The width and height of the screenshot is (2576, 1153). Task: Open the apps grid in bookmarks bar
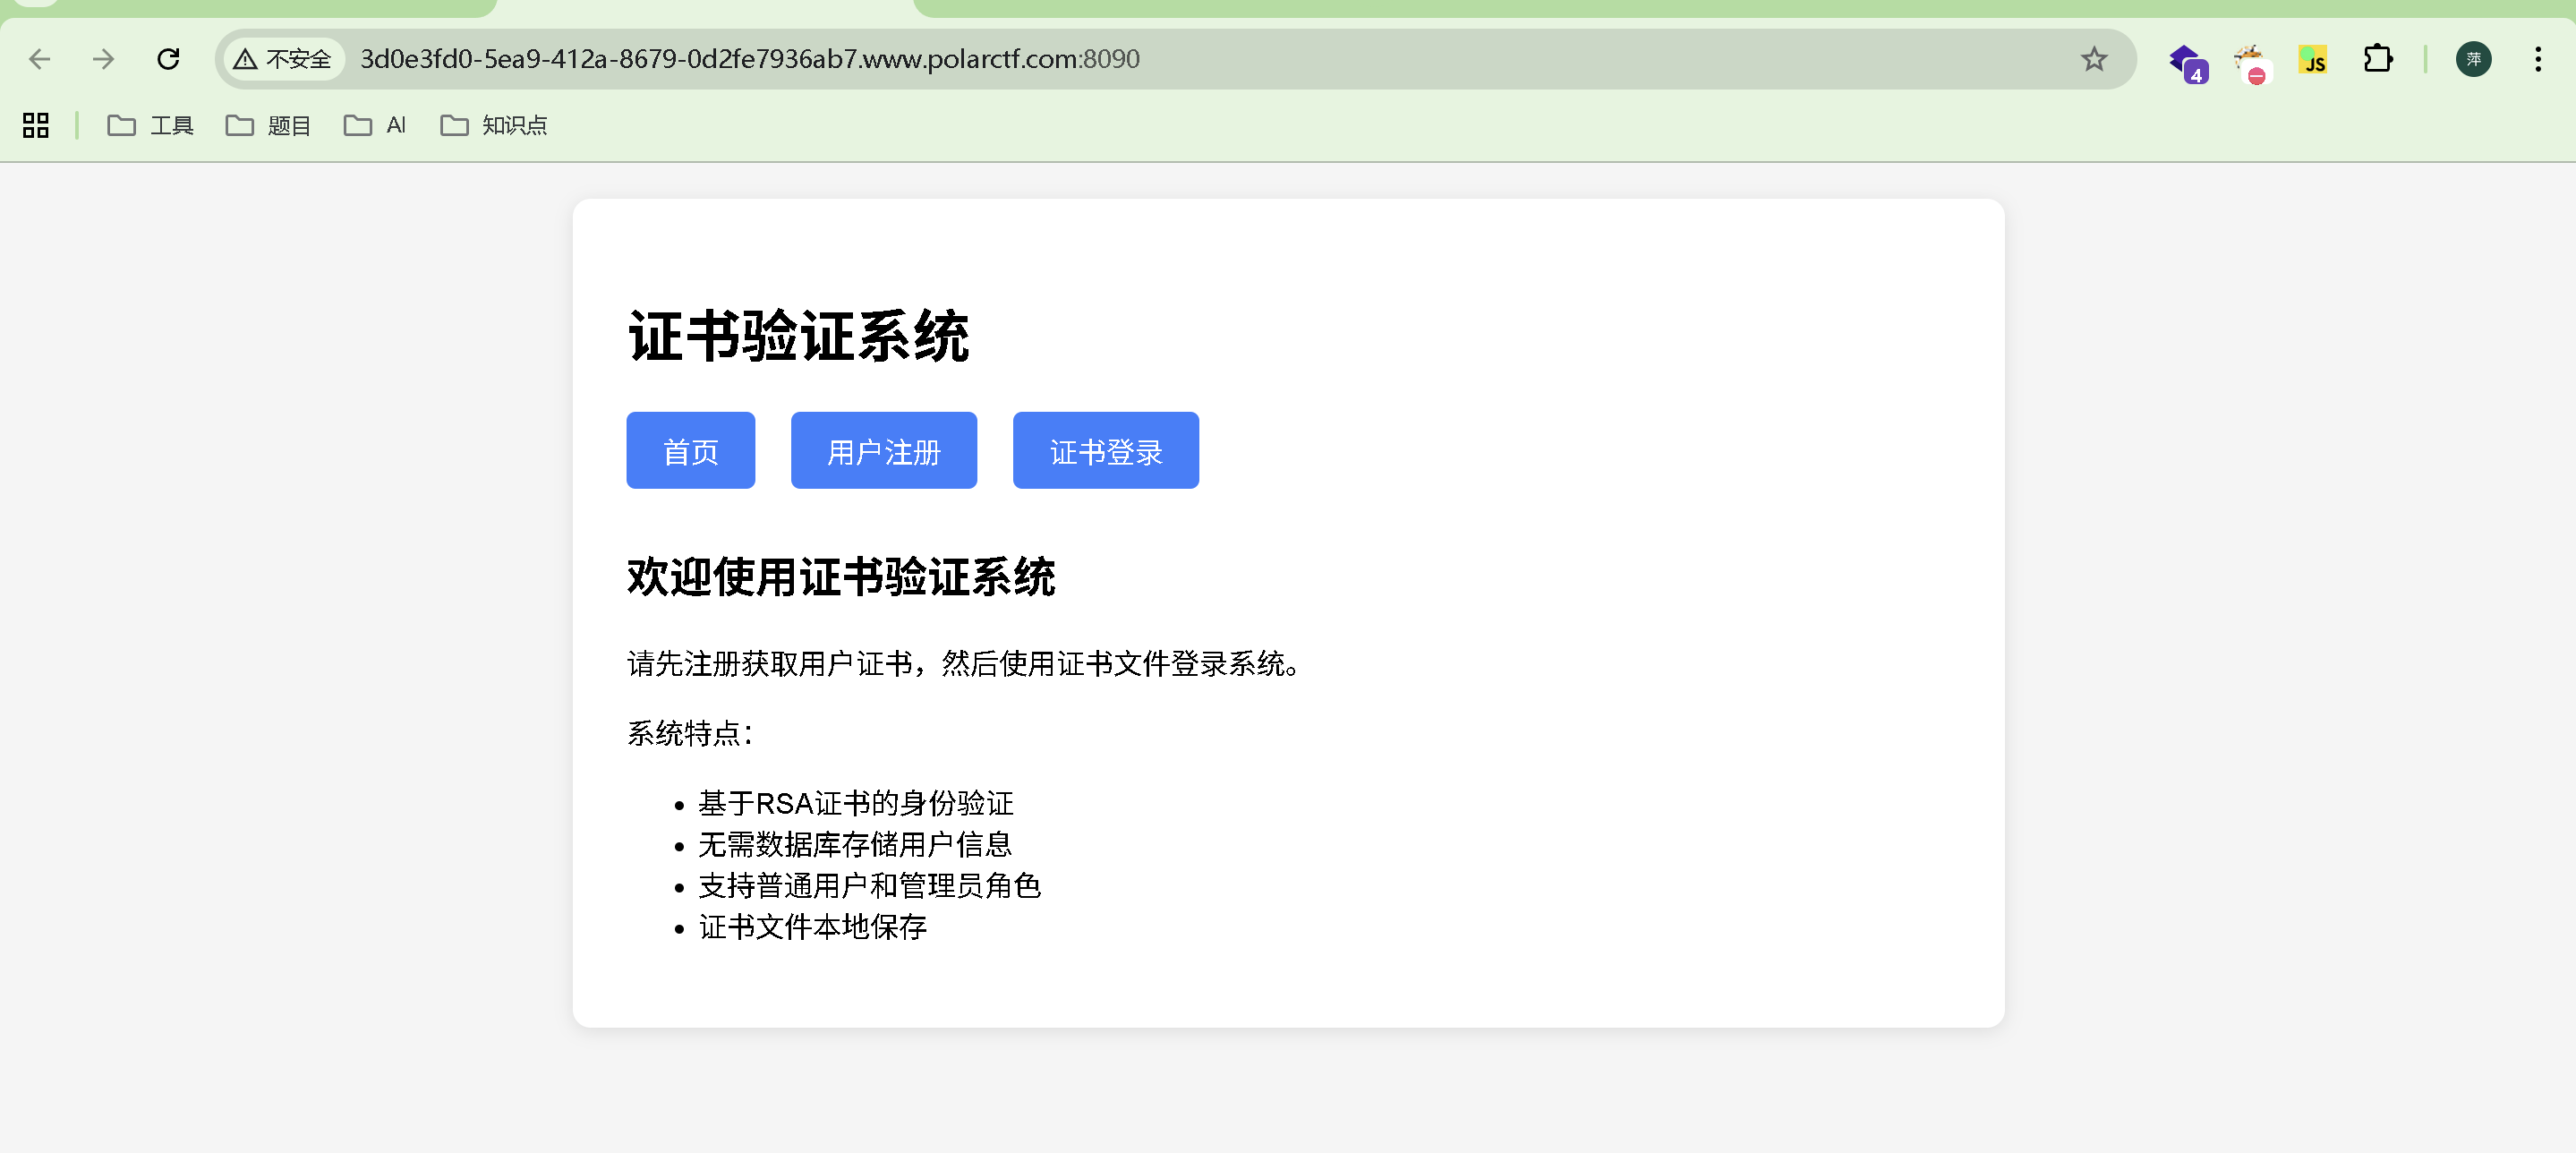click(x=36, y=125)
